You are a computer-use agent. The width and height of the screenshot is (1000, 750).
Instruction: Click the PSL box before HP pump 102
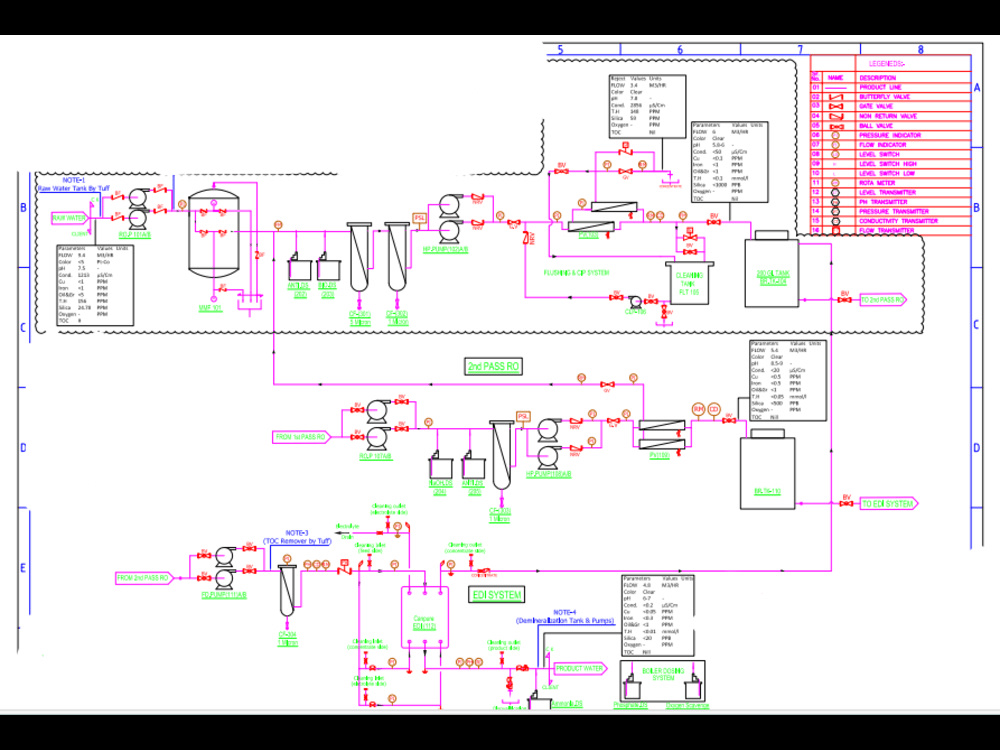click(420, 218)
